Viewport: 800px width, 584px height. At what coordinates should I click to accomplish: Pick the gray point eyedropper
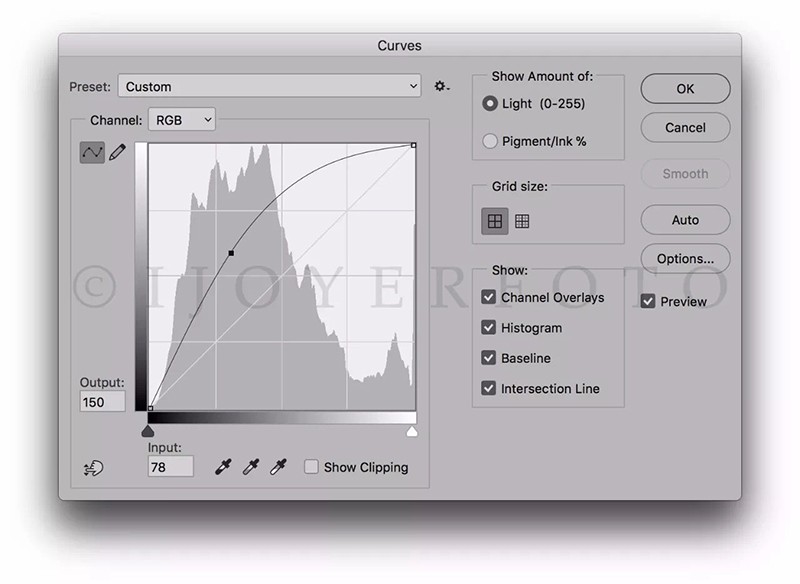tap(251, 466)
